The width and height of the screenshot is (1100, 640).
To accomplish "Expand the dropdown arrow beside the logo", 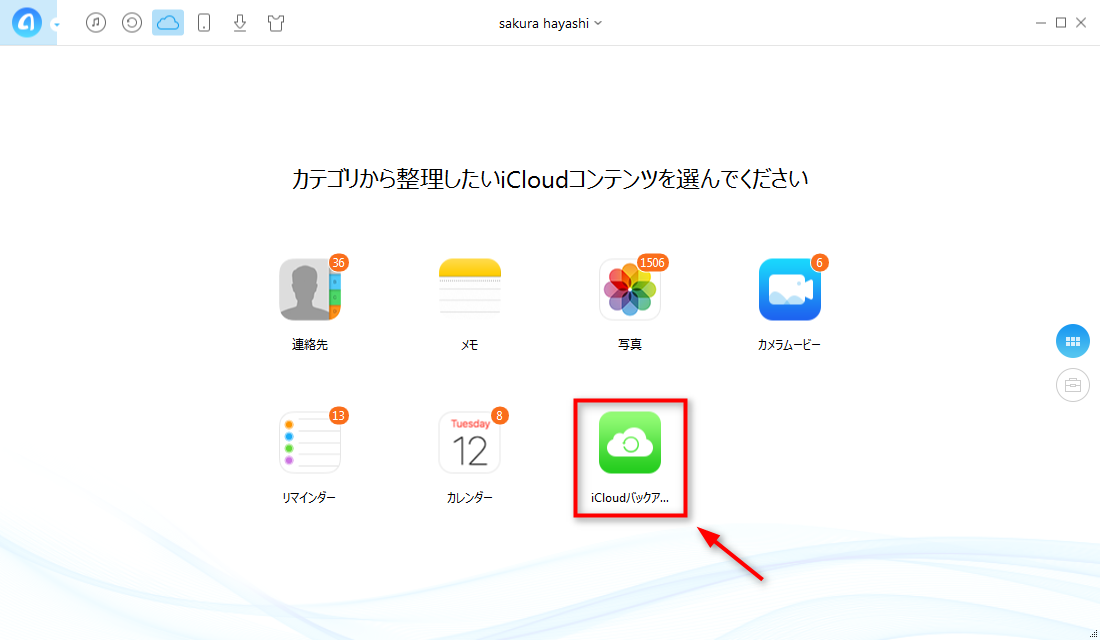I will click(56, 25).
